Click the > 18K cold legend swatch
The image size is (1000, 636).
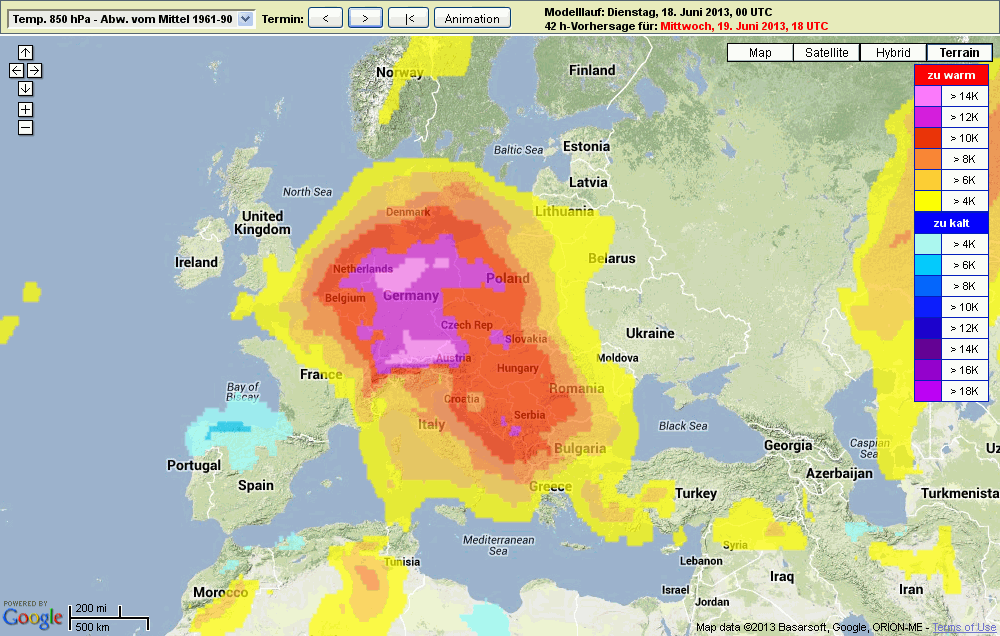[x=929, y=391]
